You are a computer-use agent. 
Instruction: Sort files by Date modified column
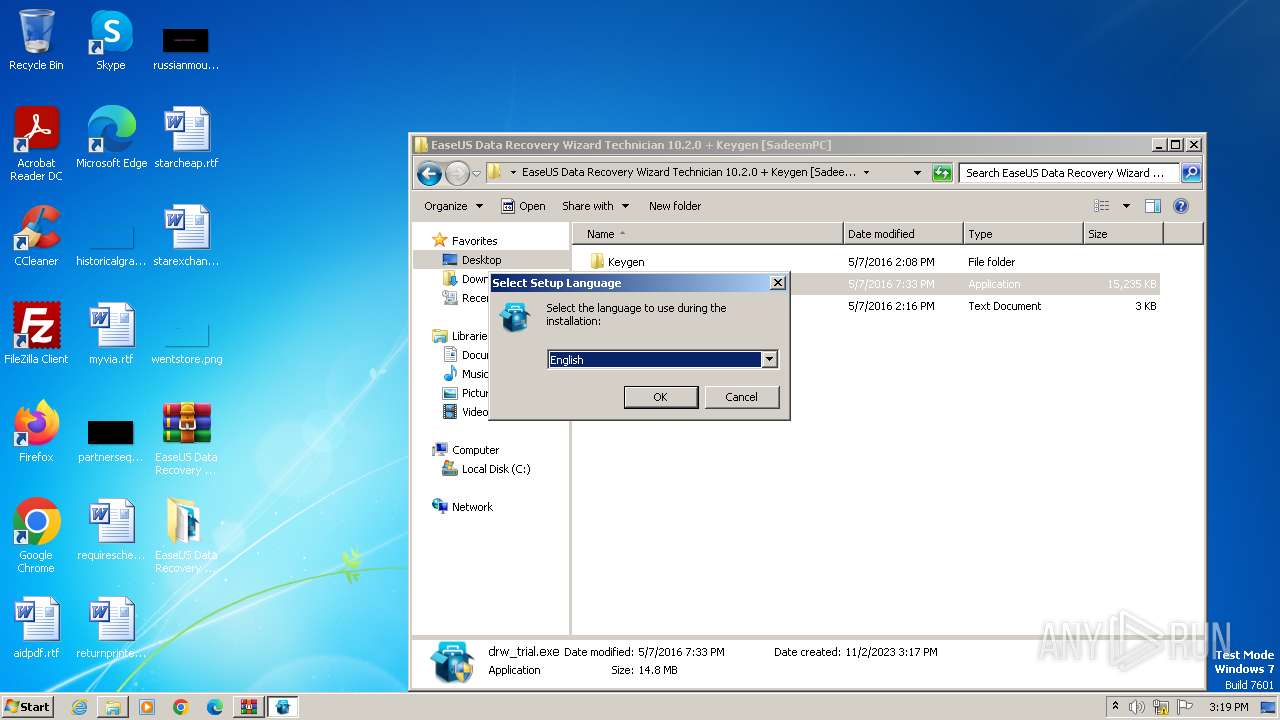(903, 234)
